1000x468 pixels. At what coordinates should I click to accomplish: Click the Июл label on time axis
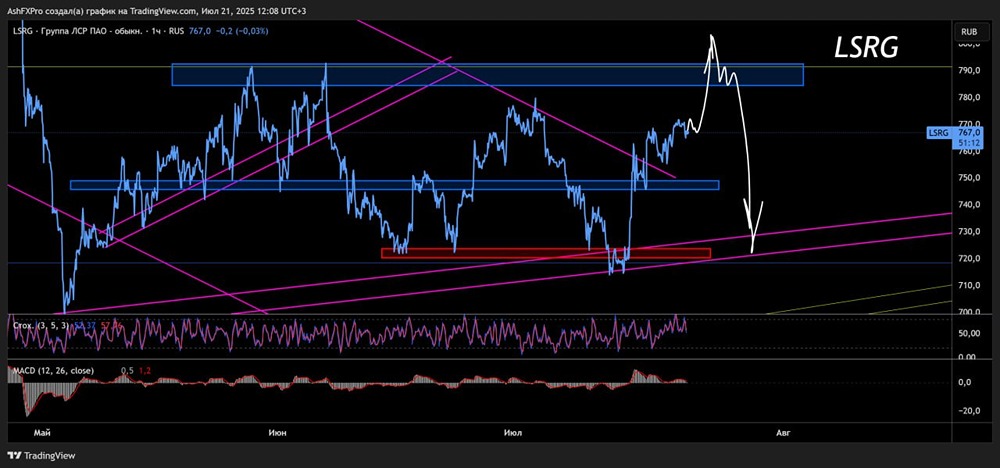512,433
